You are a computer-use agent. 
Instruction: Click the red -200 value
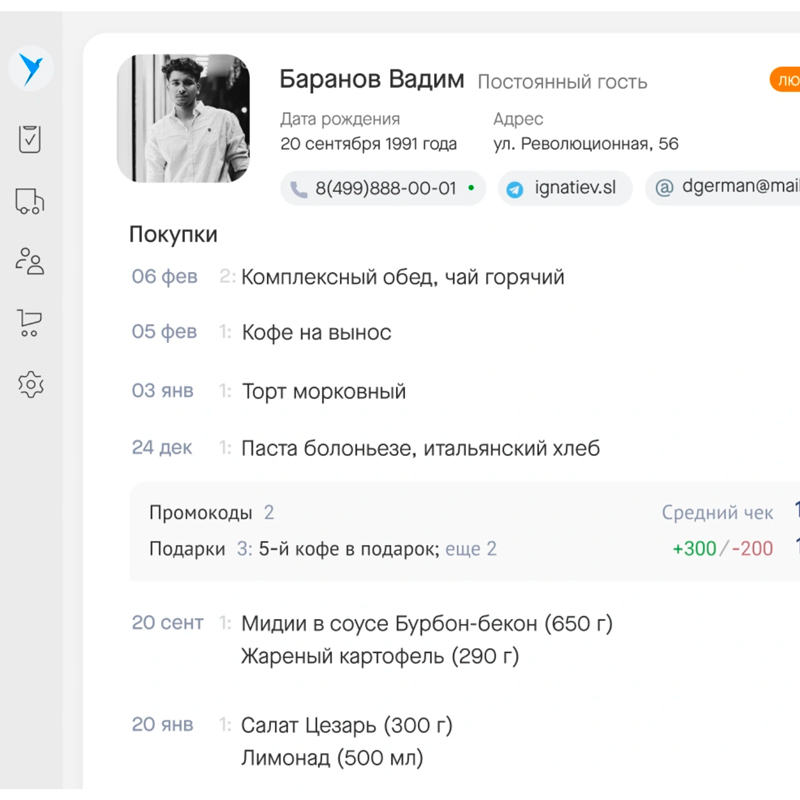point(753,549)
